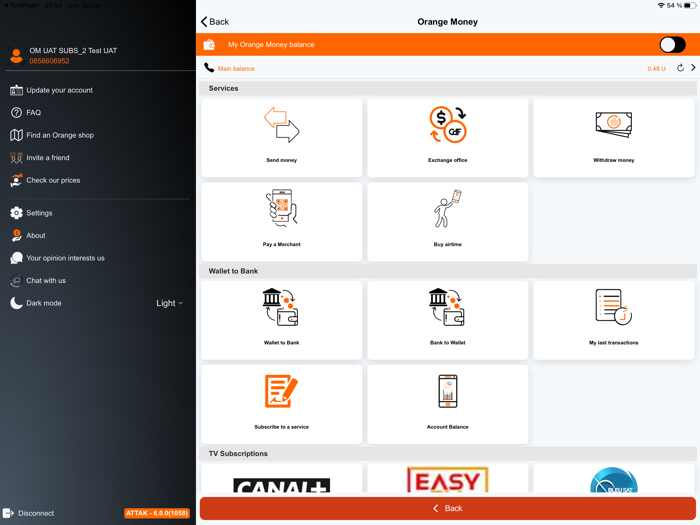Open Pay a Merchant QR service

point(281,222)
